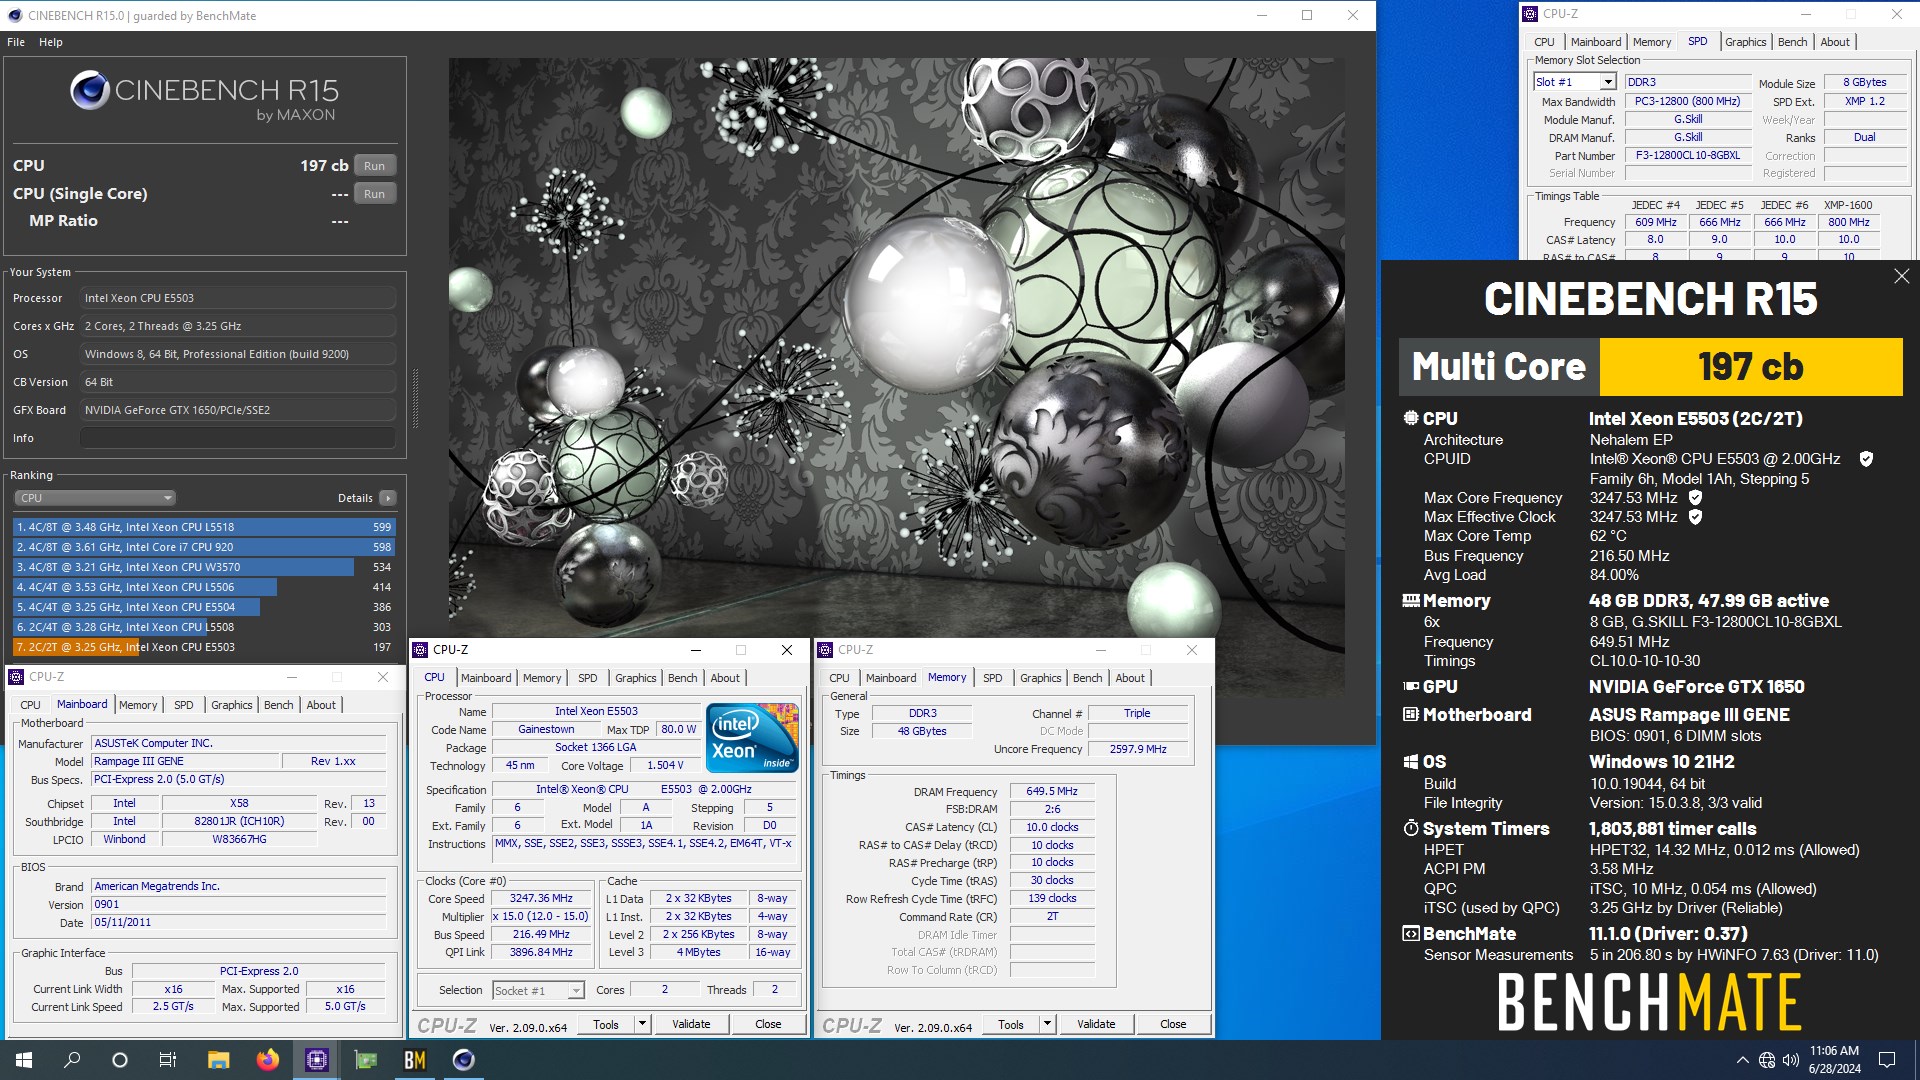Viewport: 1920px width, 1080px height.
Task: Click the Ranking Details arrow button
Action: (x=388, y=498)
